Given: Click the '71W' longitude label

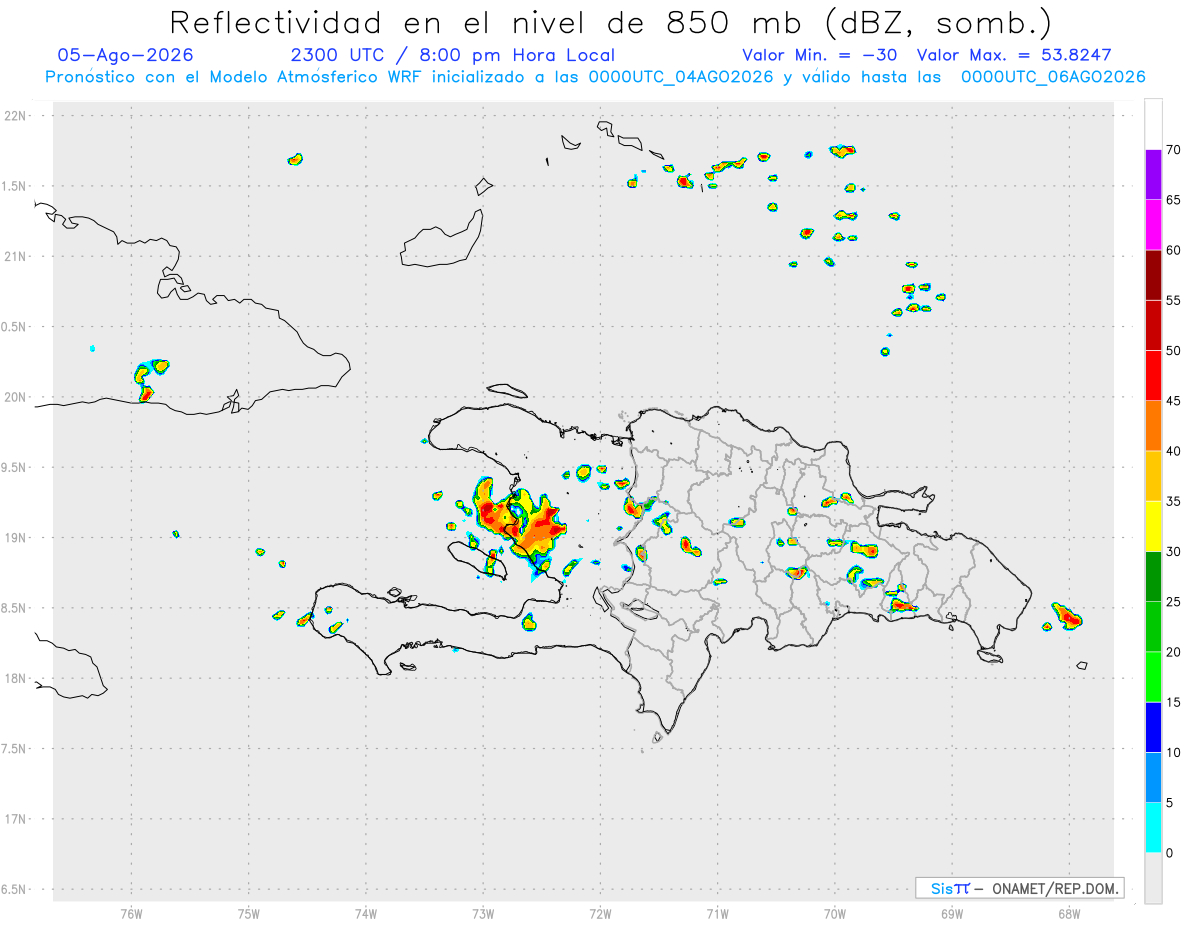Looking at the screenshot, I should tap(717, 914).
